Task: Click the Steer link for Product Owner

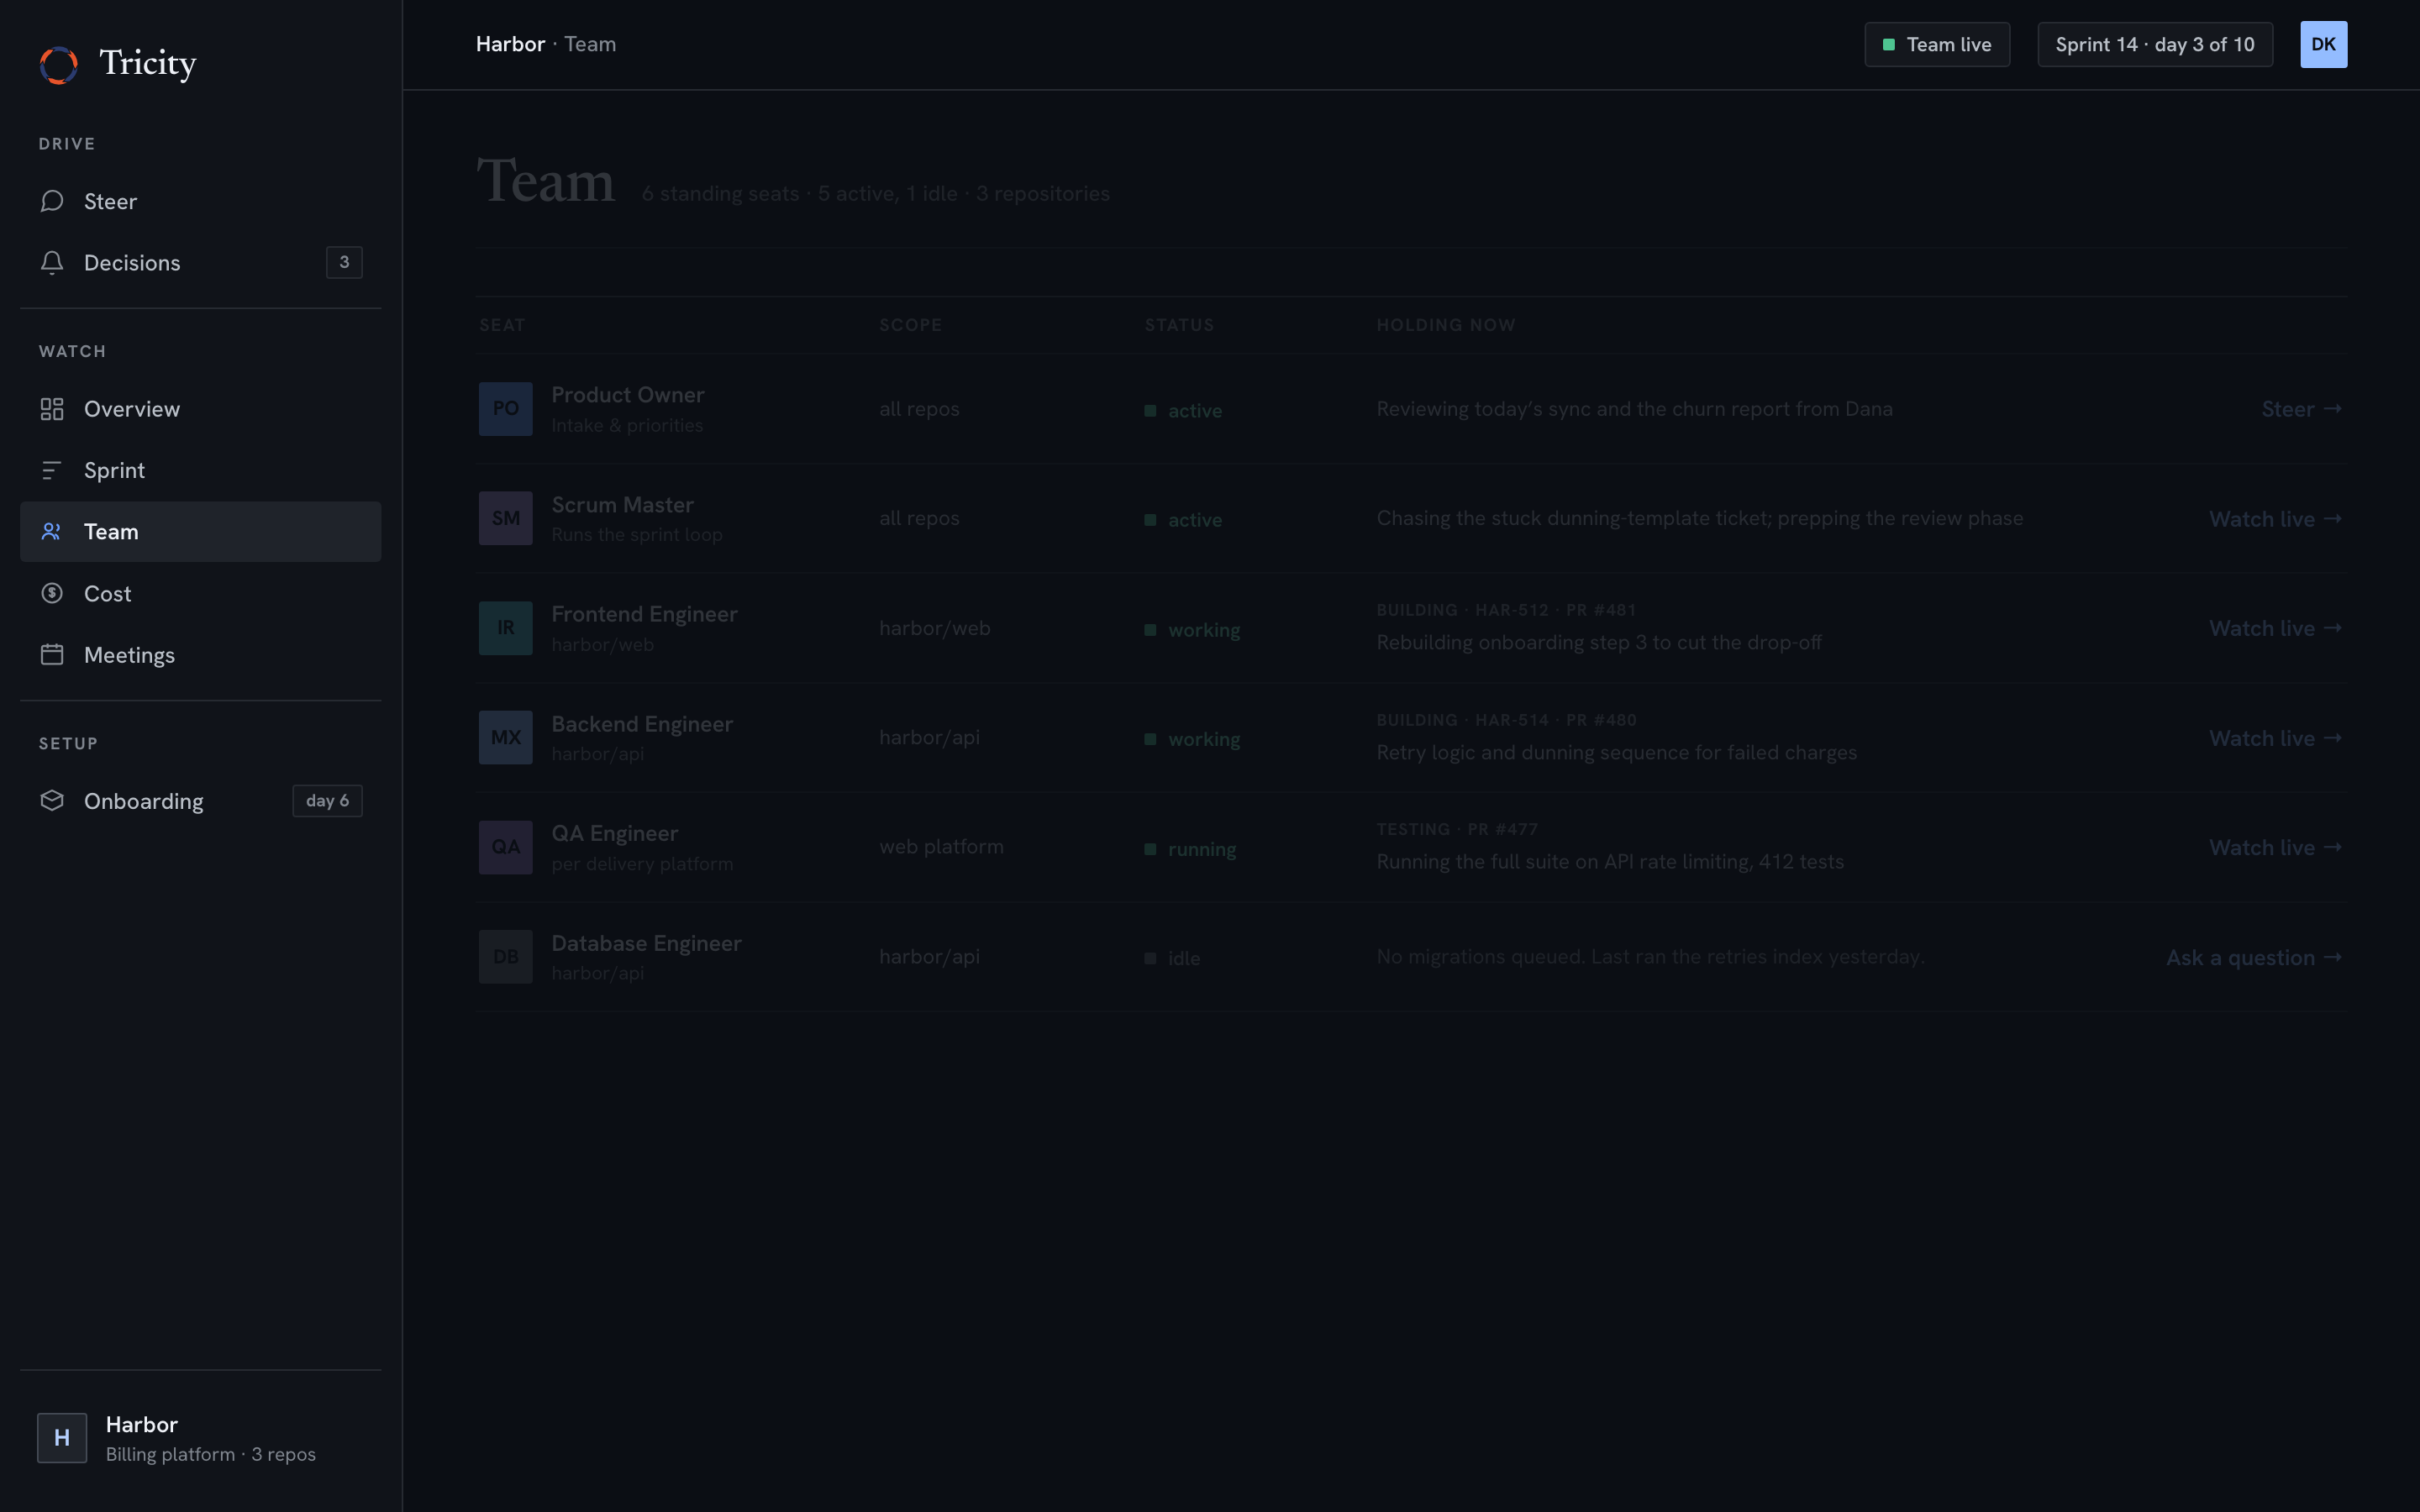Action: pos(2301,409)
